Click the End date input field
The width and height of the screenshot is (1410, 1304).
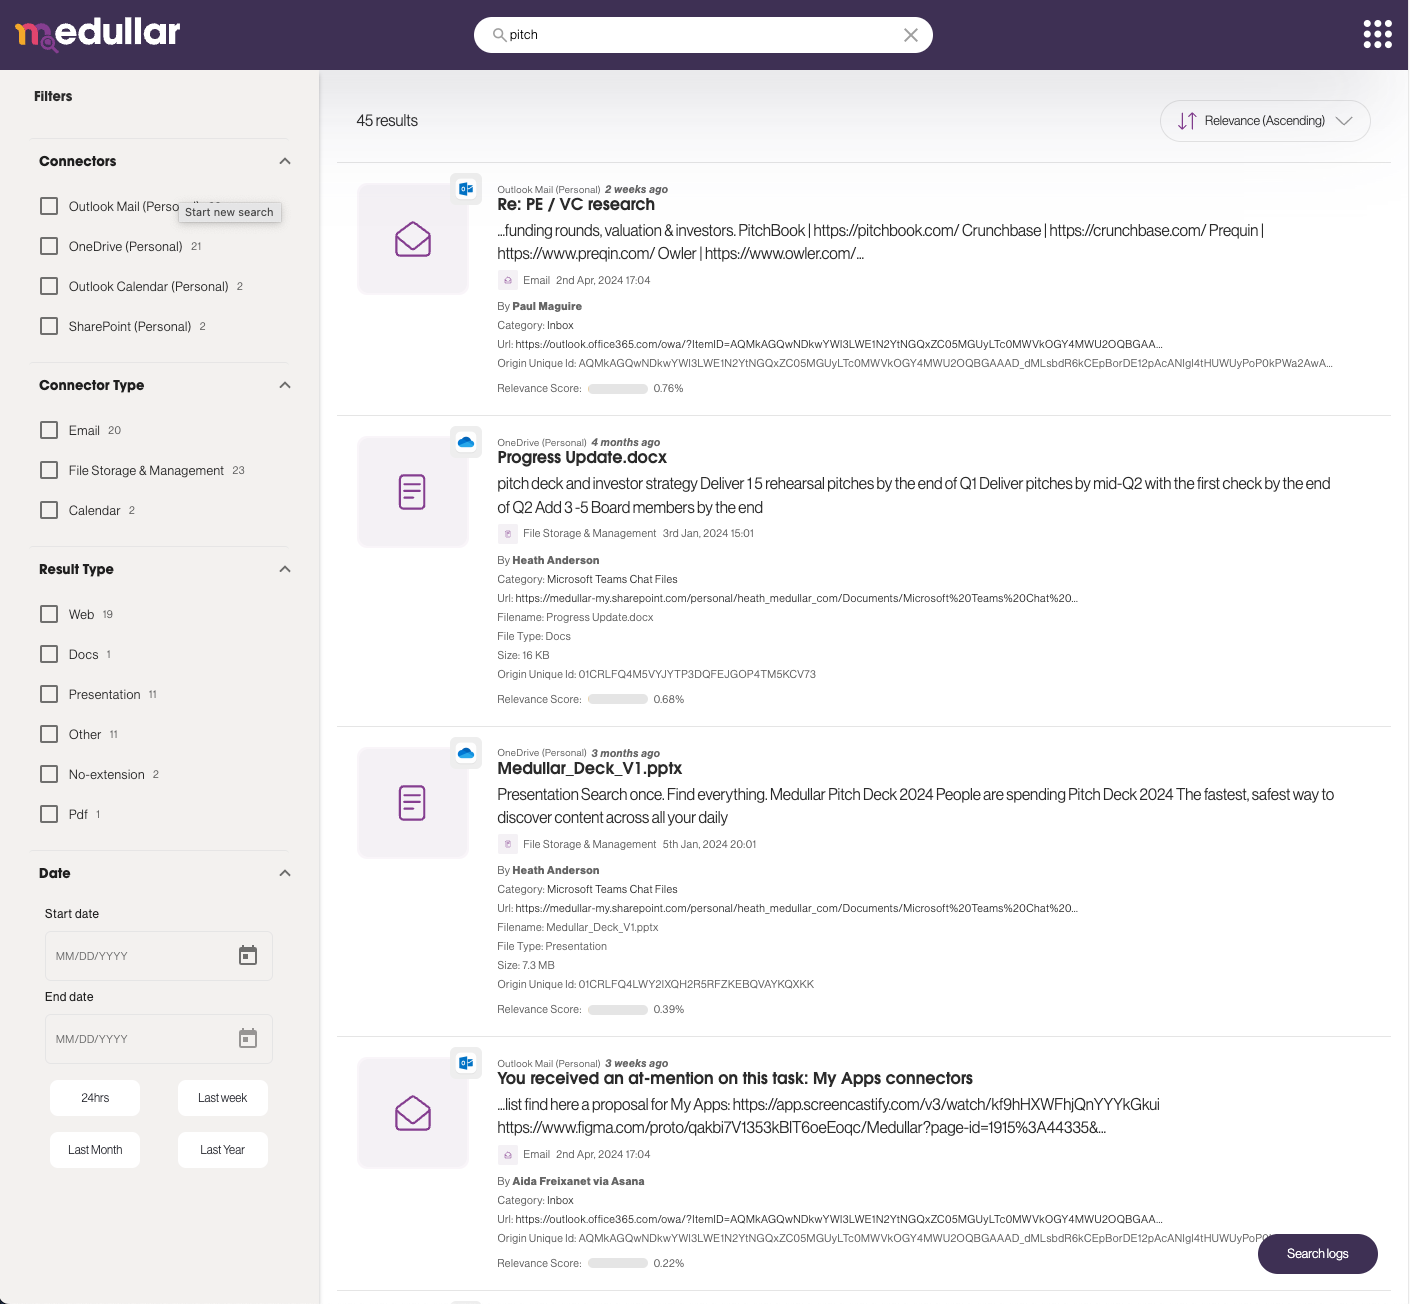159,1038
